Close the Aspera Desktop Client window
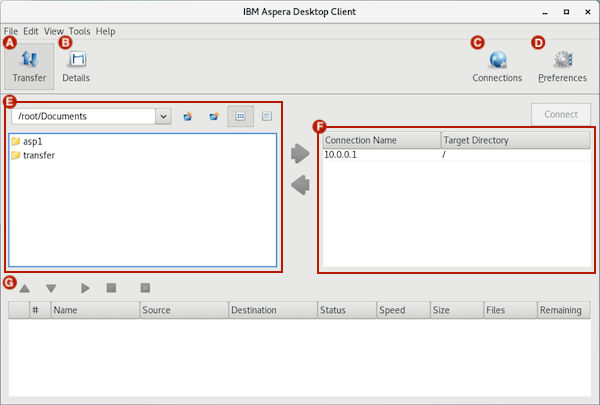 click(x=588, y=12)
